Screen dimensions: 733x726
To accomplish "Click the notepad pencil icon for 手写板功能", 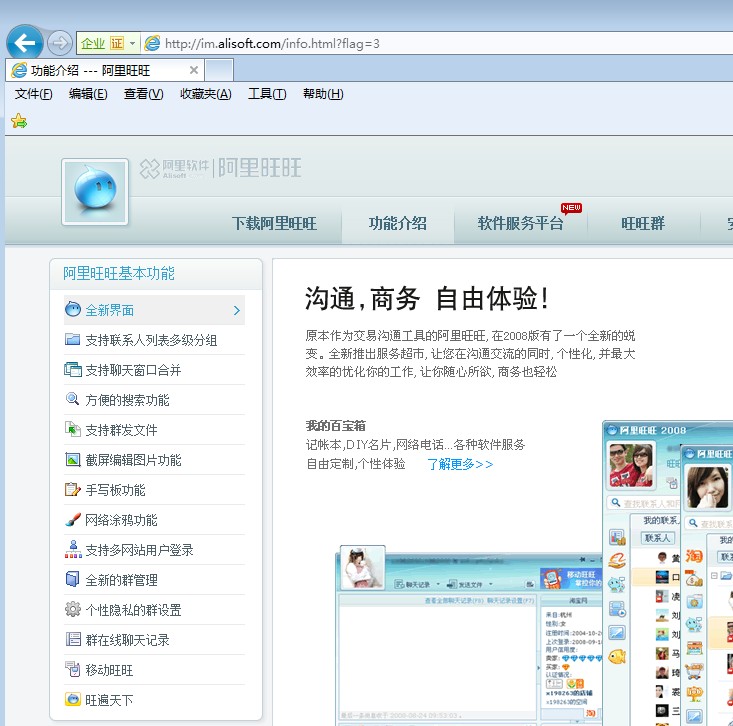I will click(72, 489).
